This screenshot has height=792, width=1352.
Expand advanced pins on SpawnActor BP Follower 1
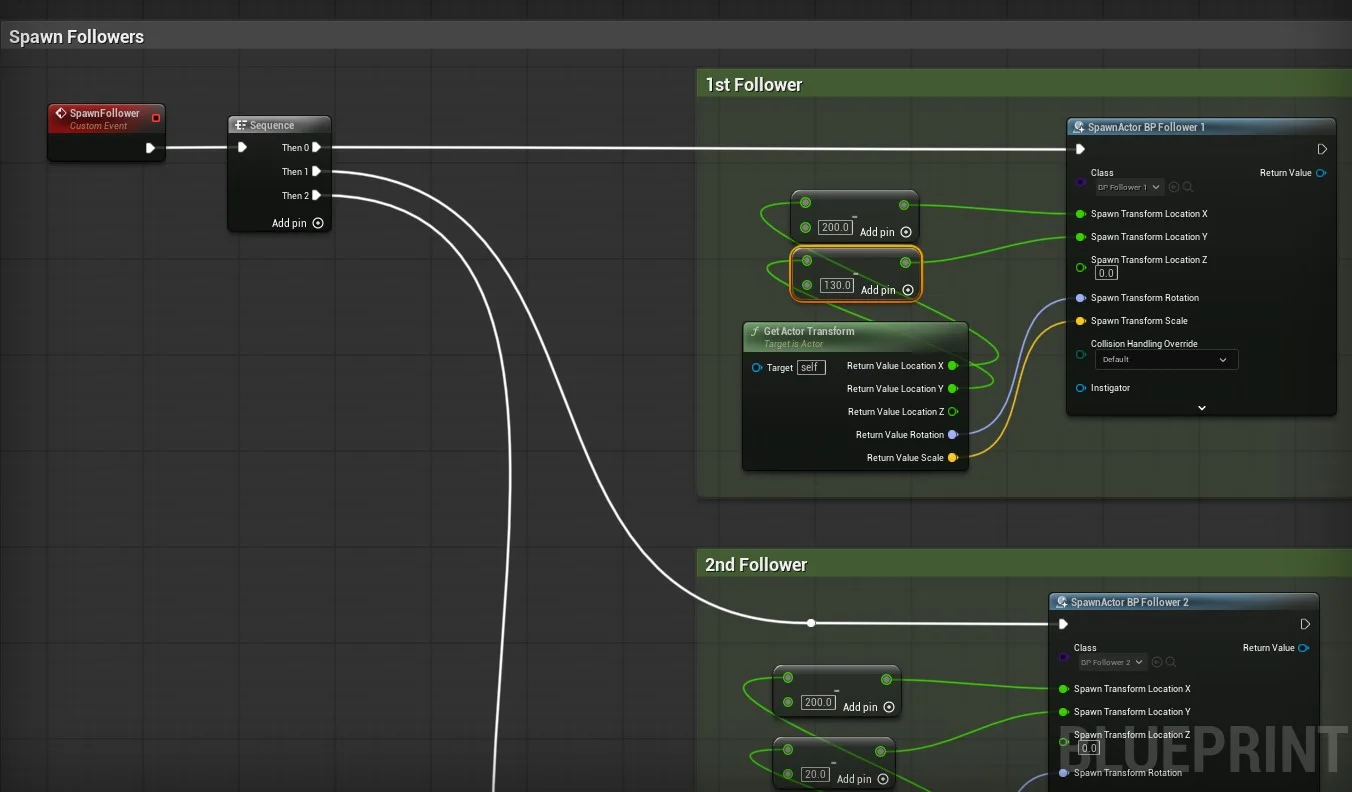point(1201,408)
